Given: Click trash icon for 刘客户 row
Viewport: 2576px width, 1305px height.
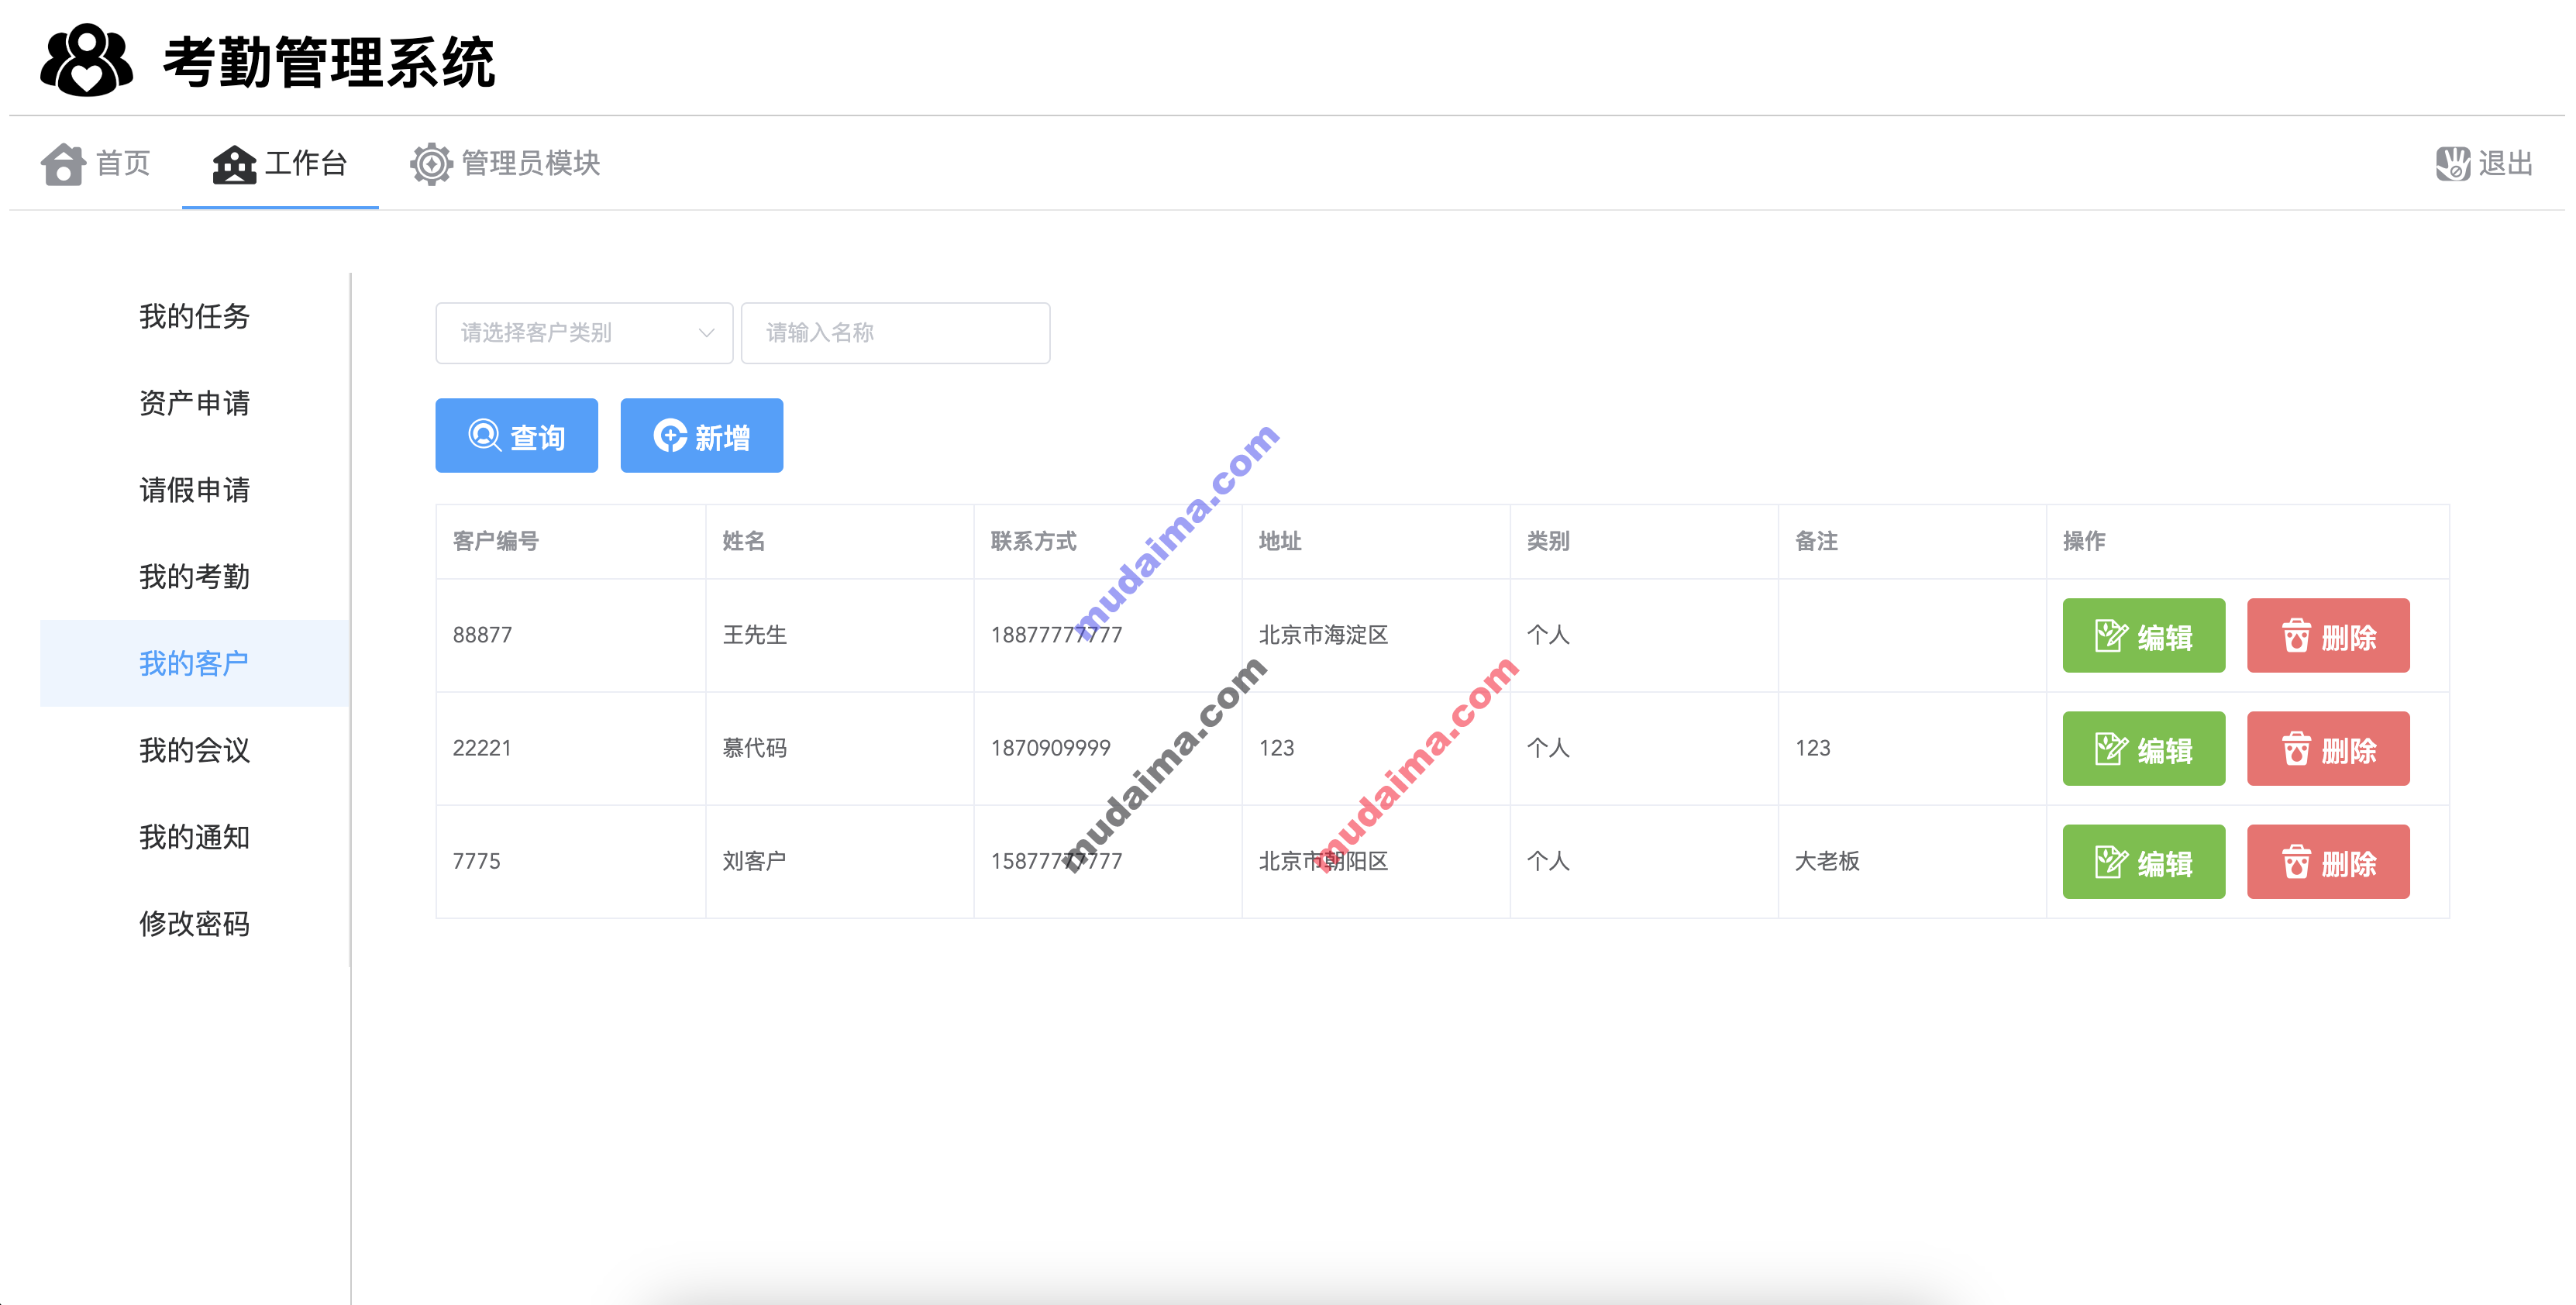Looking at the screenshot, I should tap(2296, 862).
